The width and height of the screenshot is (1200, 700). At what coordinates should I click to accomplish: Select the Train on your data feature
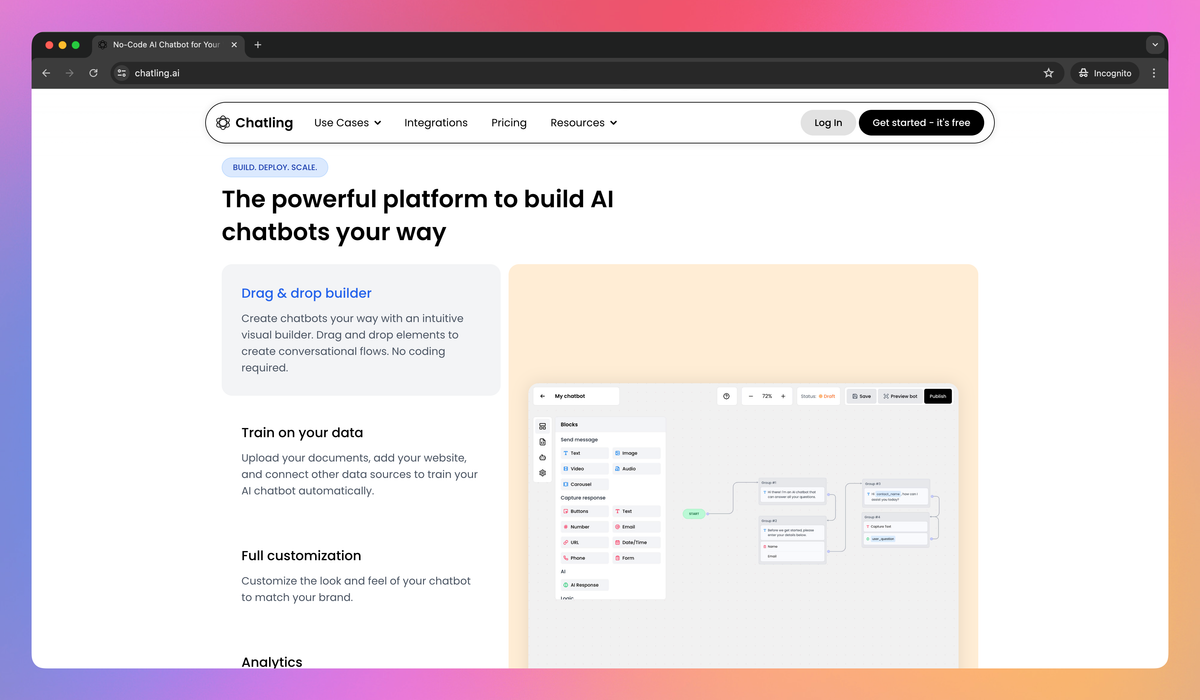361,462
